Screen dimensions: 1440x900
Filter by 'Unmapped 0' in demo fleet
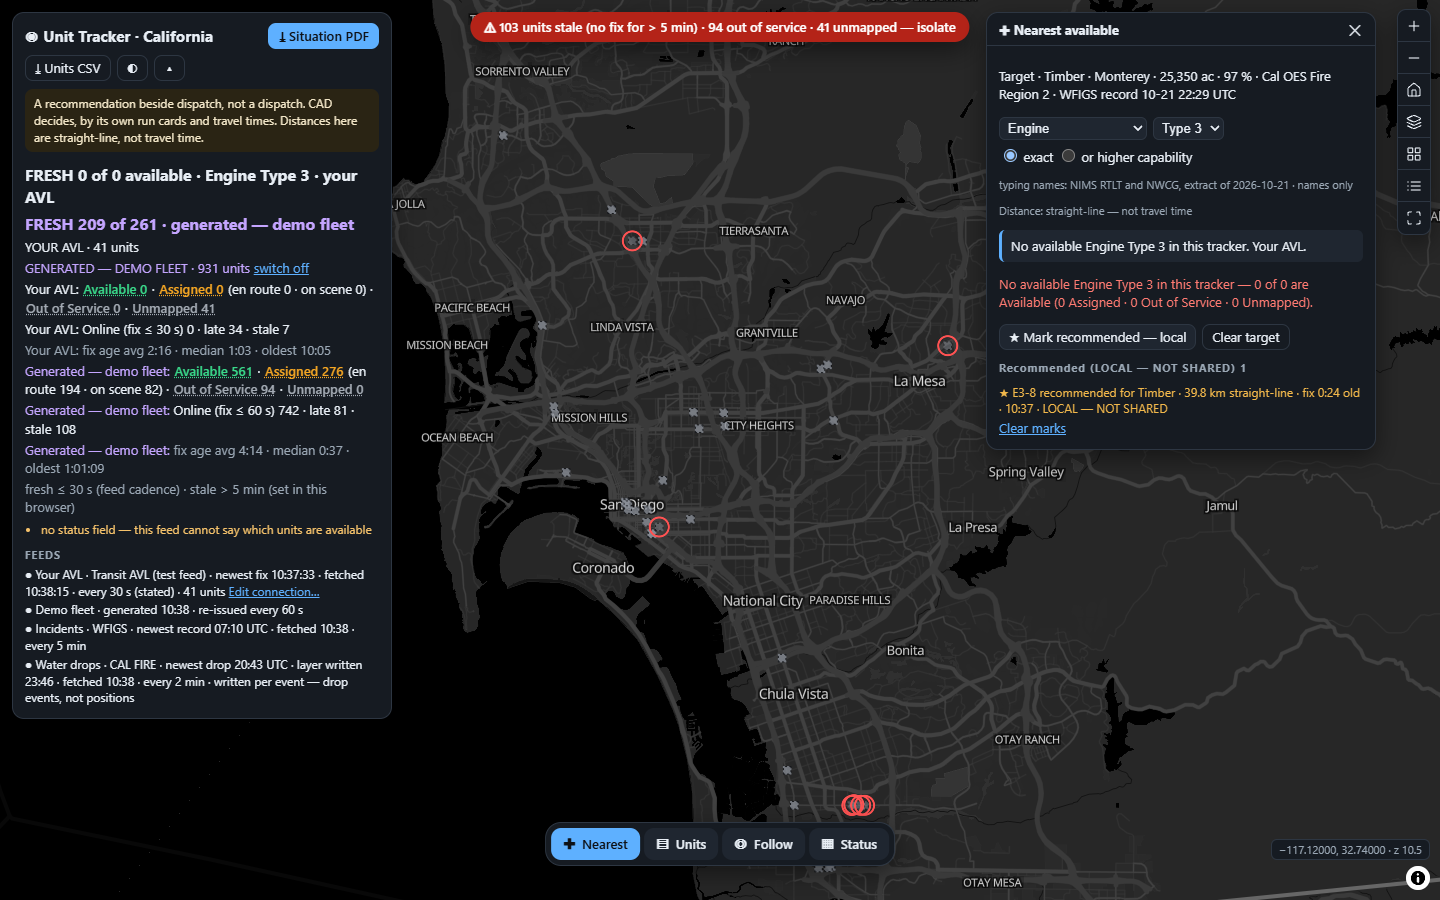tap(325, 389)
